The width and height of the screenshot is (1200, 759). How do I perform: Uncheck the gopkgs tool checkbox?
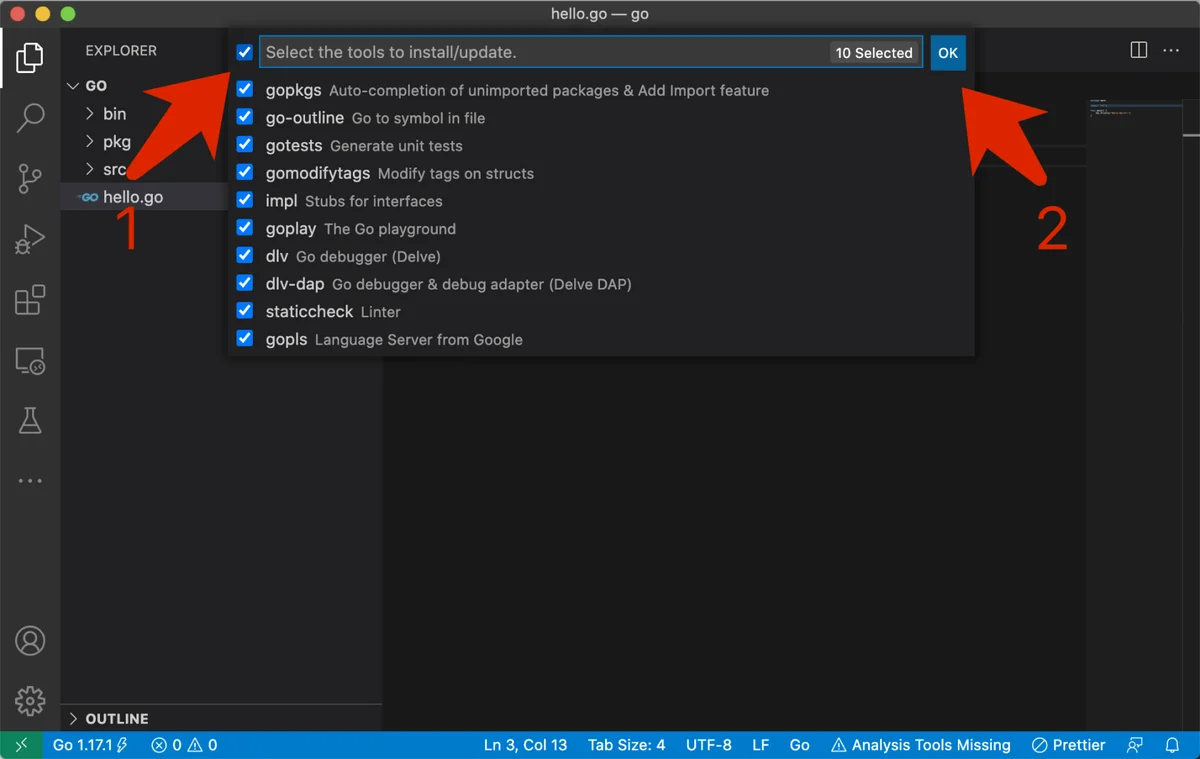245,90
